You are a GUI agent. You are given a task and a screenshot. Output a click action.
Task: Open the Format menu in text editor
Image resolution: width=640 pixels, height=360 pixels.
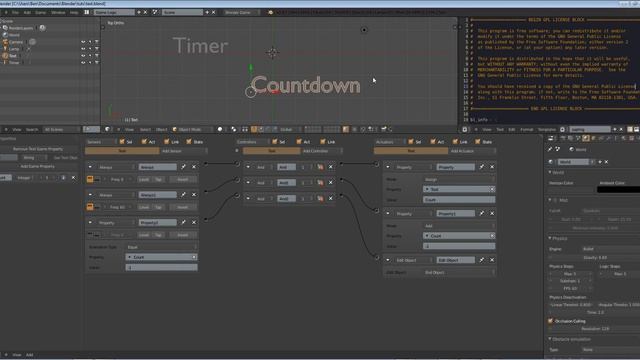(x=527, y=129)
